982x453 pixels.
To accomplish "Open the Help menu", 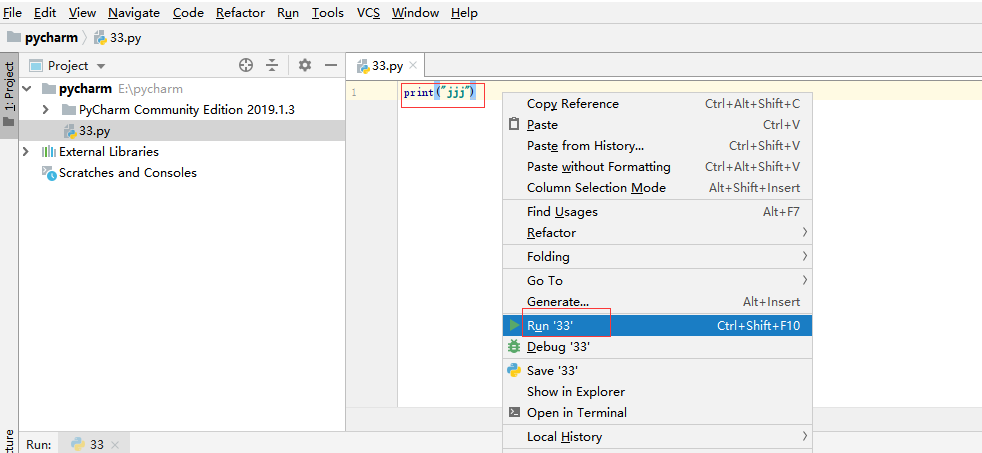I will click(x=464, y=13).
